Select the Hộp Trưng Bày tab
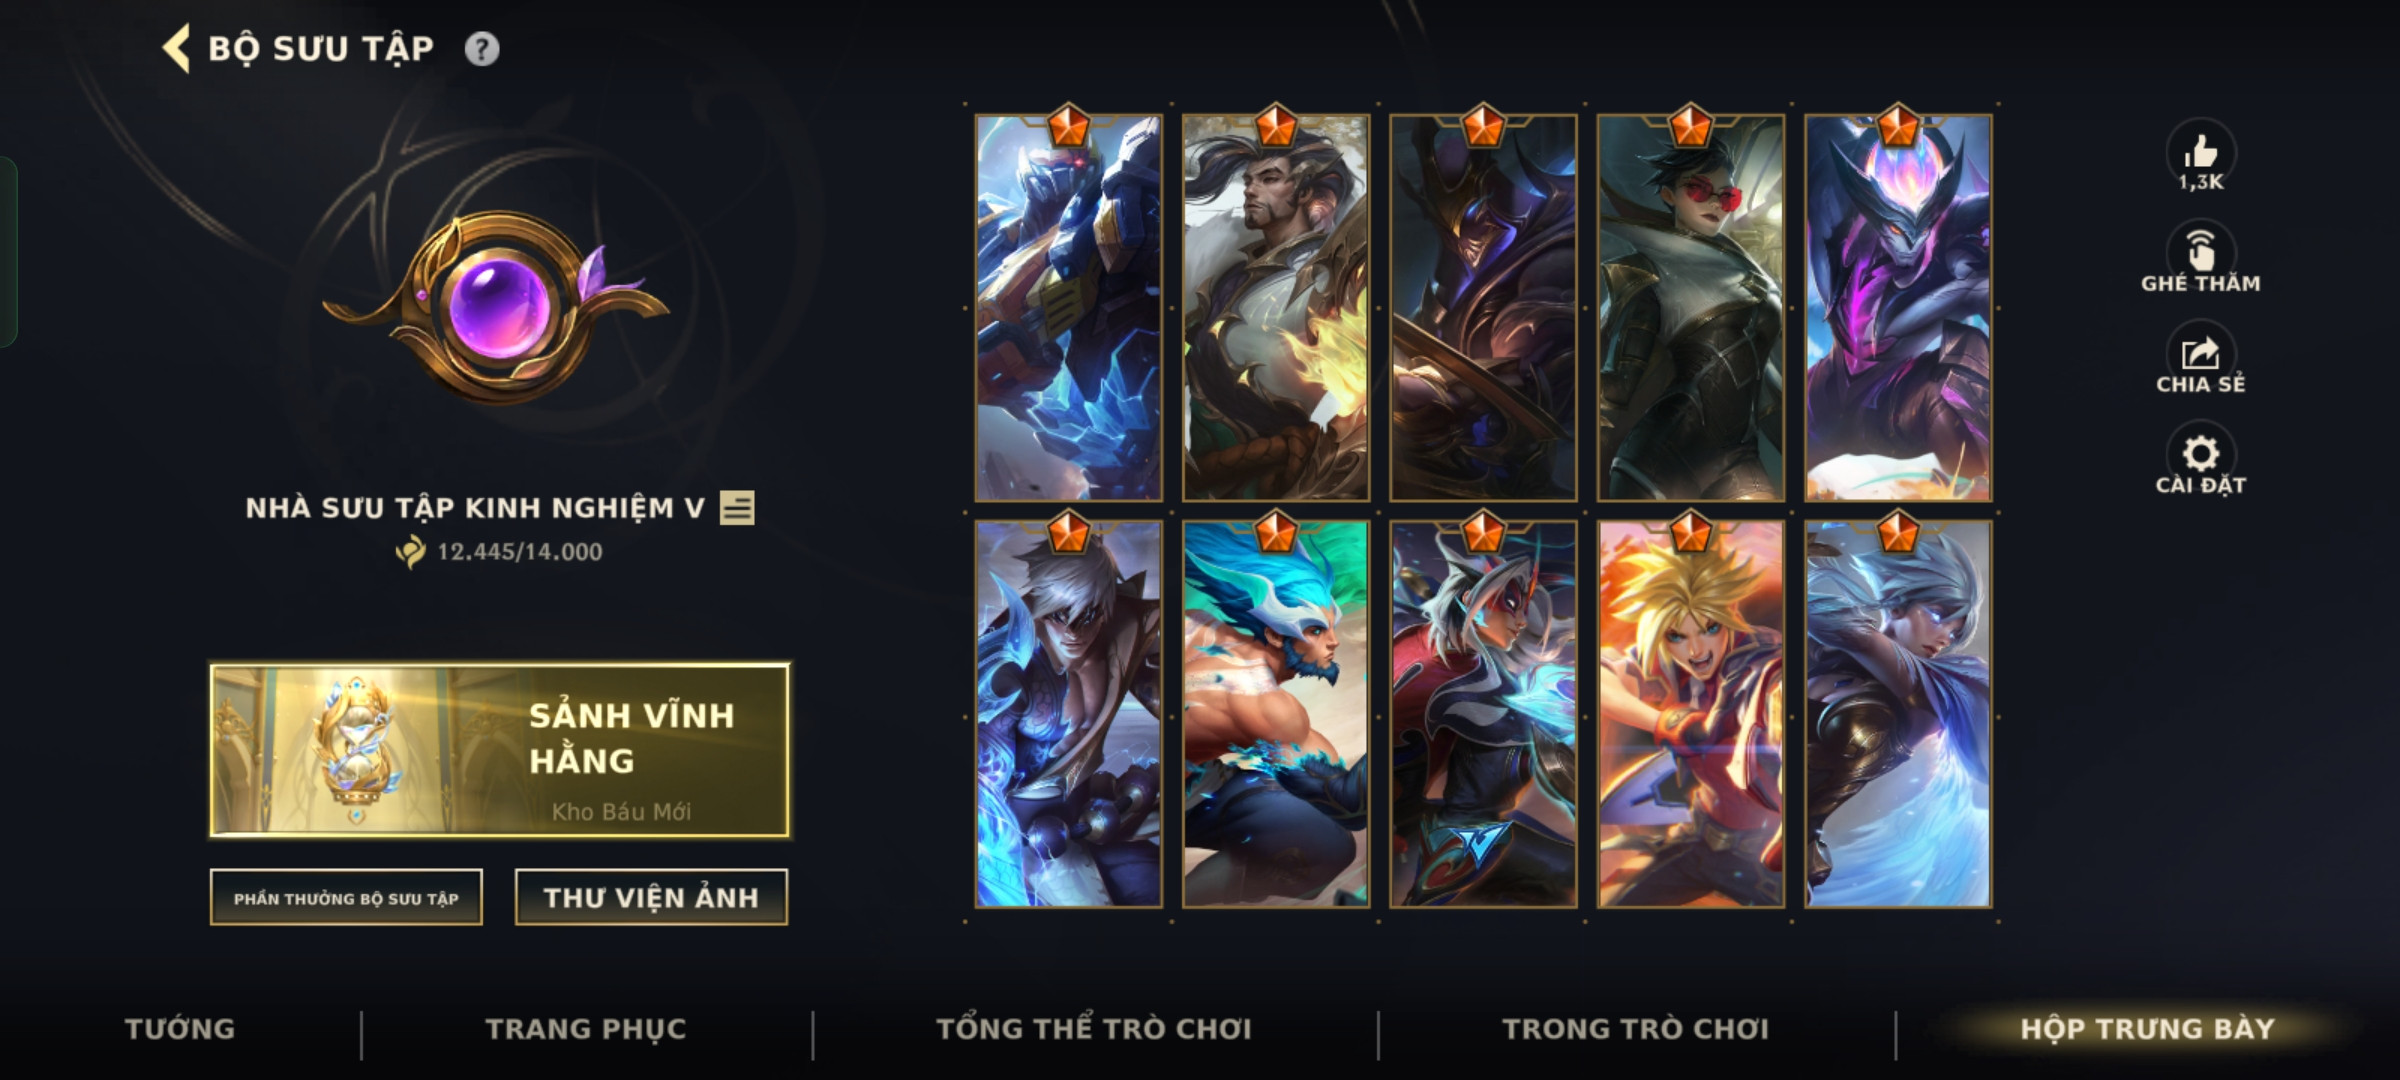 click(2148, 1029)
